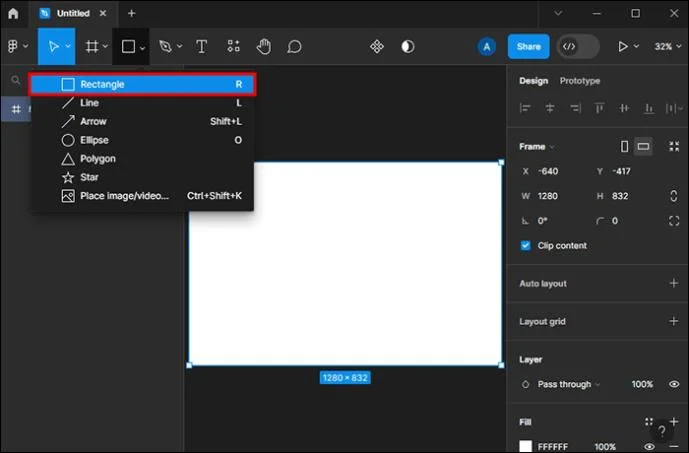Screen dimensions: 689x453
Task: Switch to the Prototype tab
Action: [x=580, y=81]
